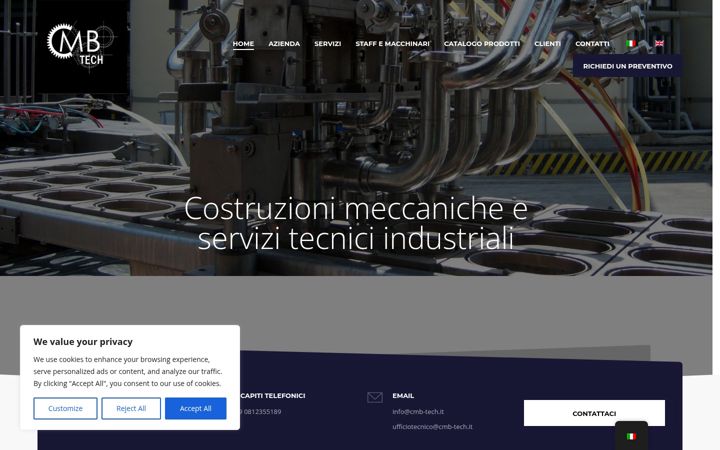
Task: Click the phone number 0812355189
Action: click(x=261, y=411)
